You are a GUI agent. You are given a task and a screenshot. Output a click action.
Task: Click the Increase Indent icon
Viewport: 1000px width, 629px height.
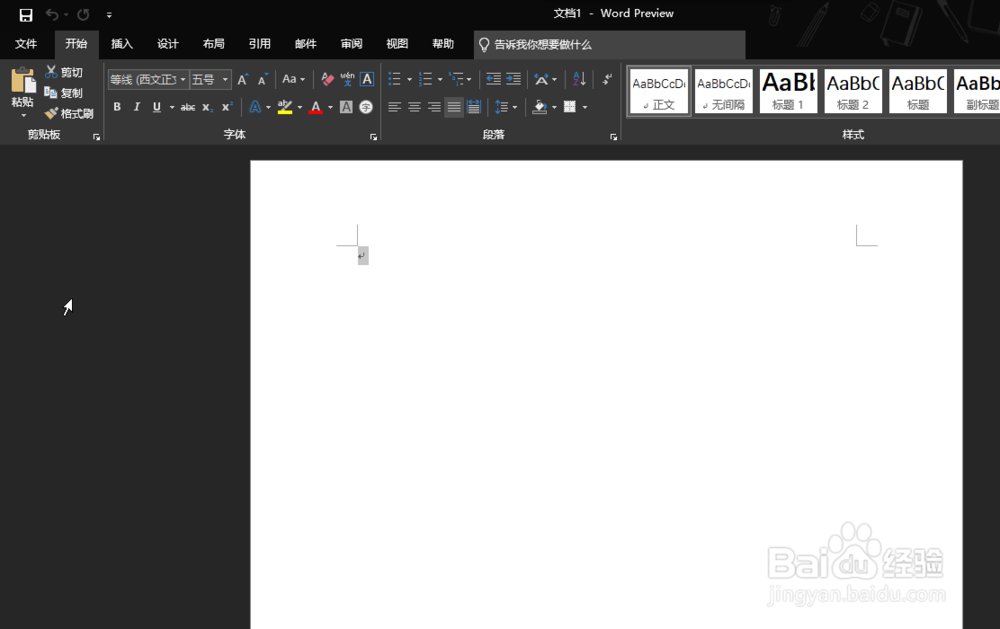513,79
